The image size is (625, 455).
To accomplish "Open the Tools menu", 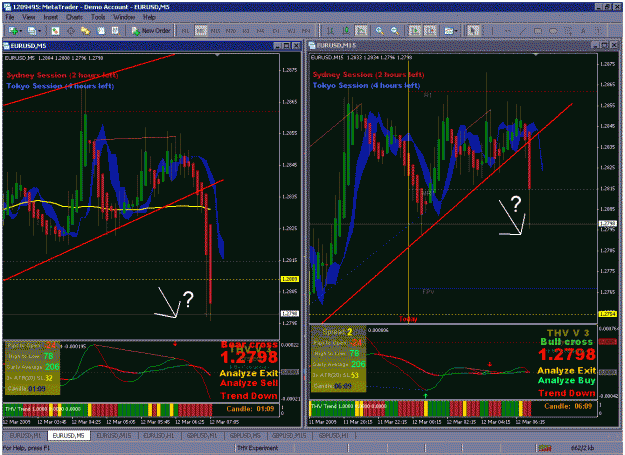I will [98, 17].
